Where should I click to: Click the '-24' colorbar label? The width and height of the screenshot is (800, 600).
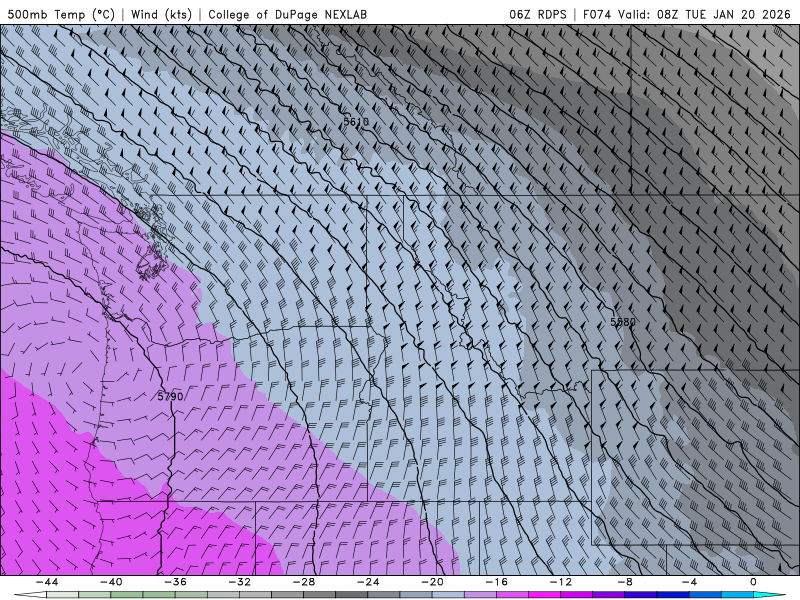pos(368,582)
